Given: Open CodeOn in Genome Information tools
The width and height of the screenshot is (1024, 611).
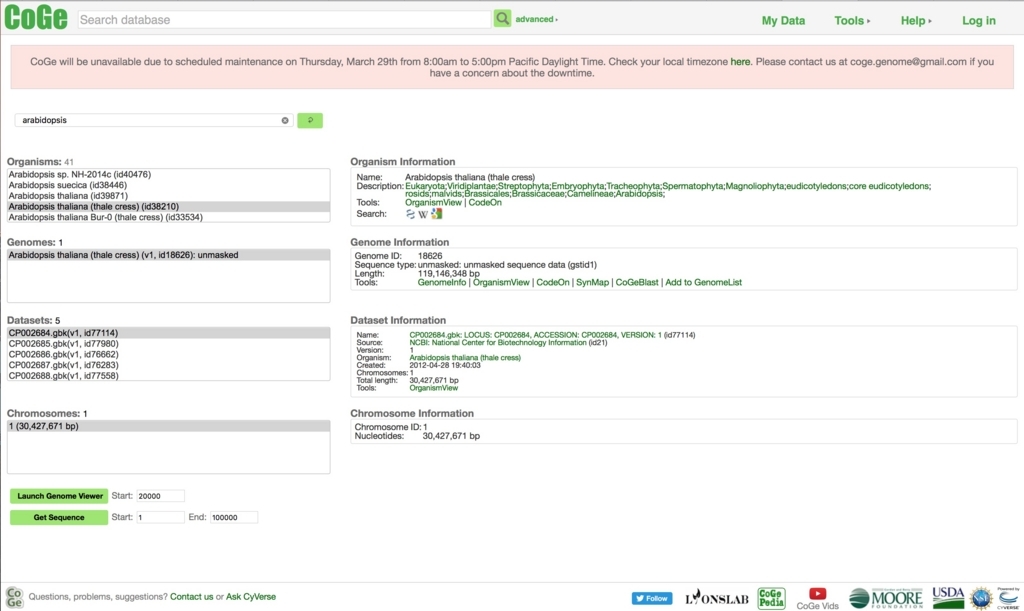Looking at the screenshot, I should pos(553,283).
